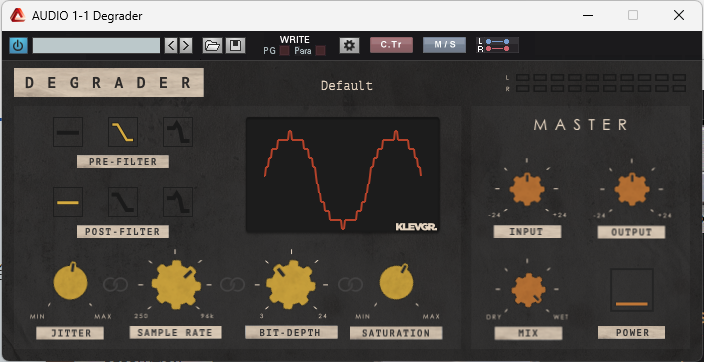Image resolution: width=704 pixels, height=362 pixels.
Task: Click the SAMPLE RATE label
Action: (x=176, y=333)
